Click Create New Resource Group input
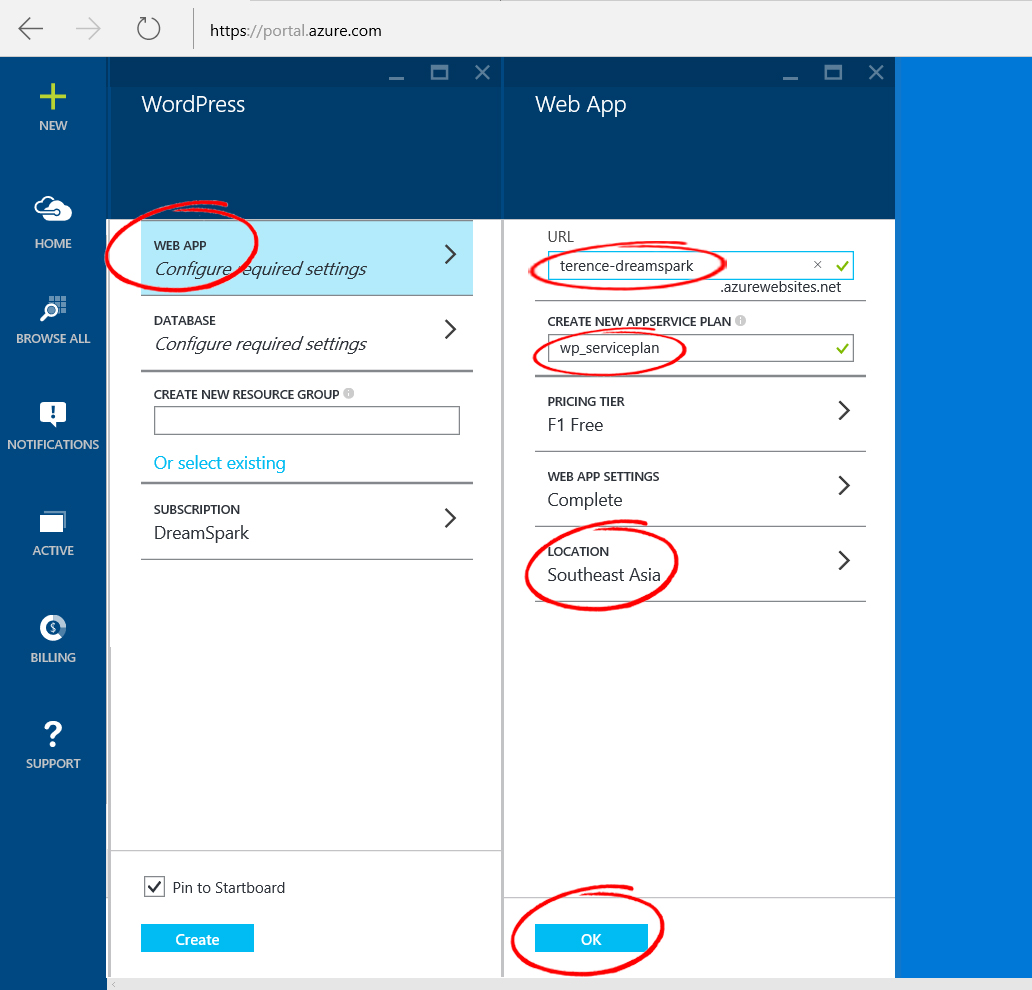 pyautogui.click(x=307, y=421)
